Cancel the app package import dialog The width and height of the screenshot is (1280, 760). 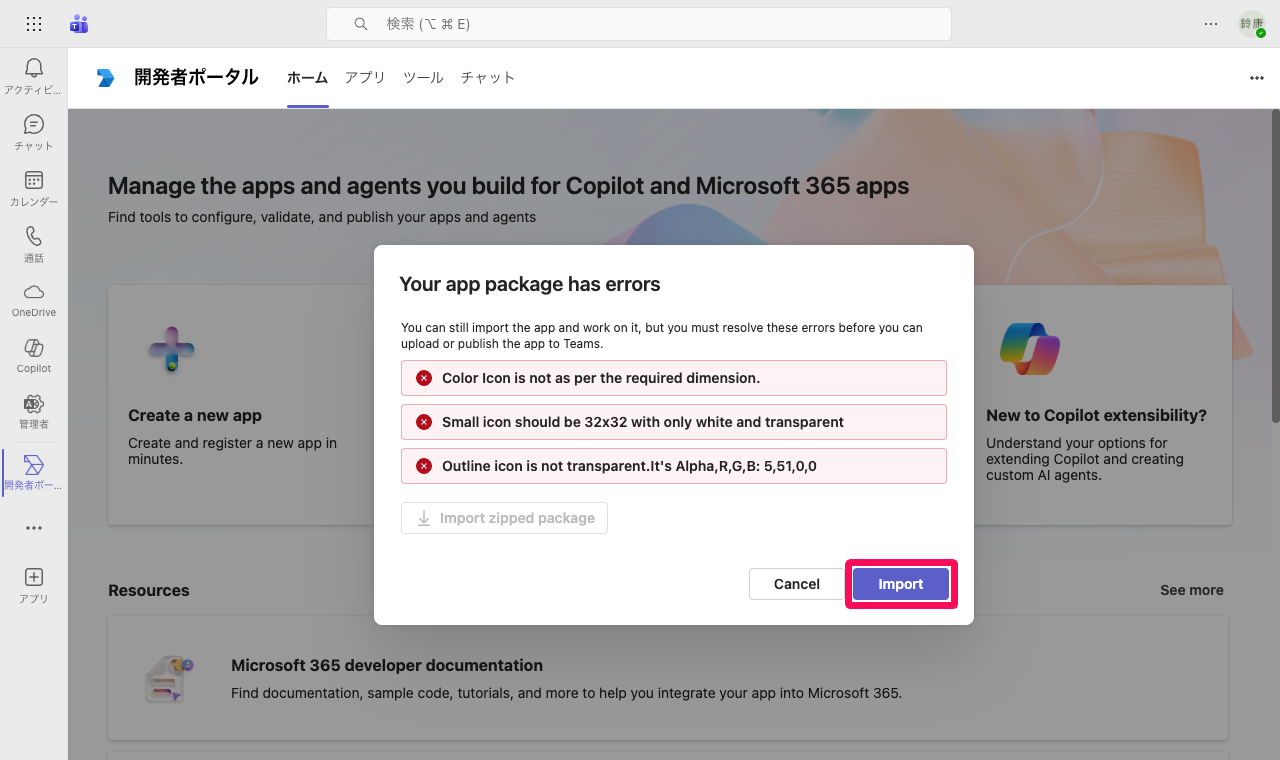pos(797,584)
